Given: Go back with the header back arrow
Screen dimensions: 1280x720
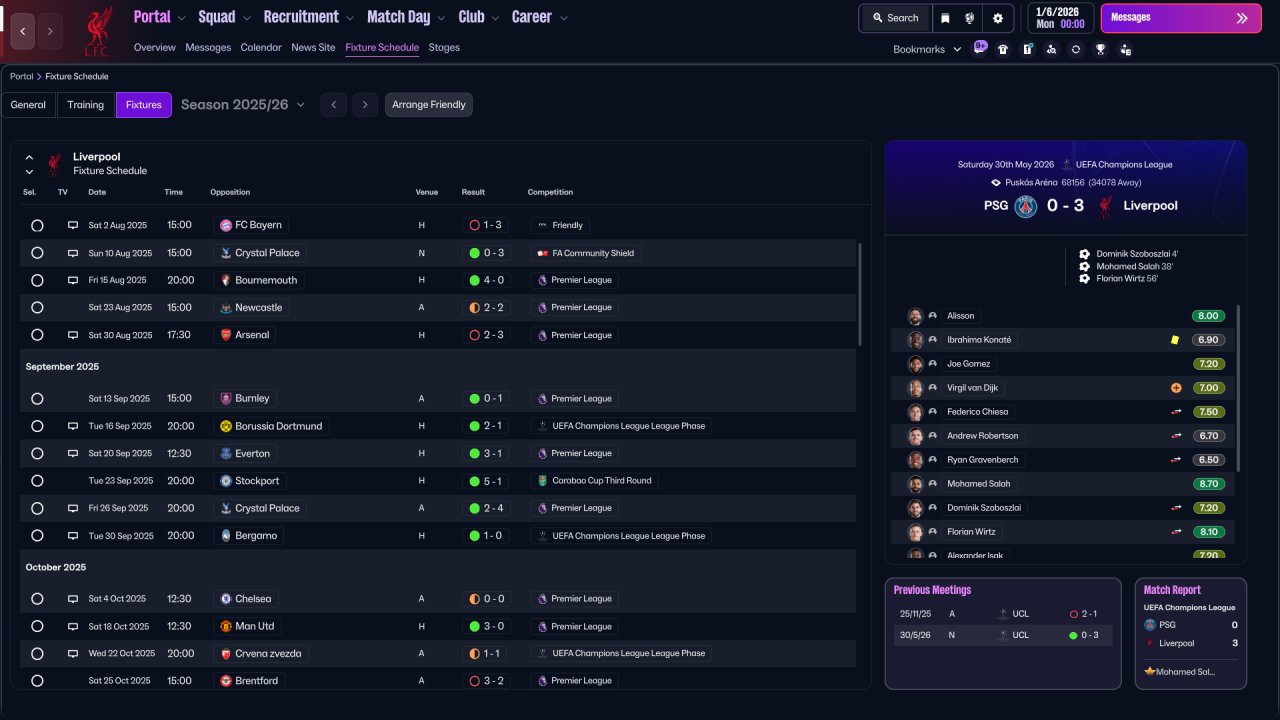Looking at the screenshot, I should [23, 31].
